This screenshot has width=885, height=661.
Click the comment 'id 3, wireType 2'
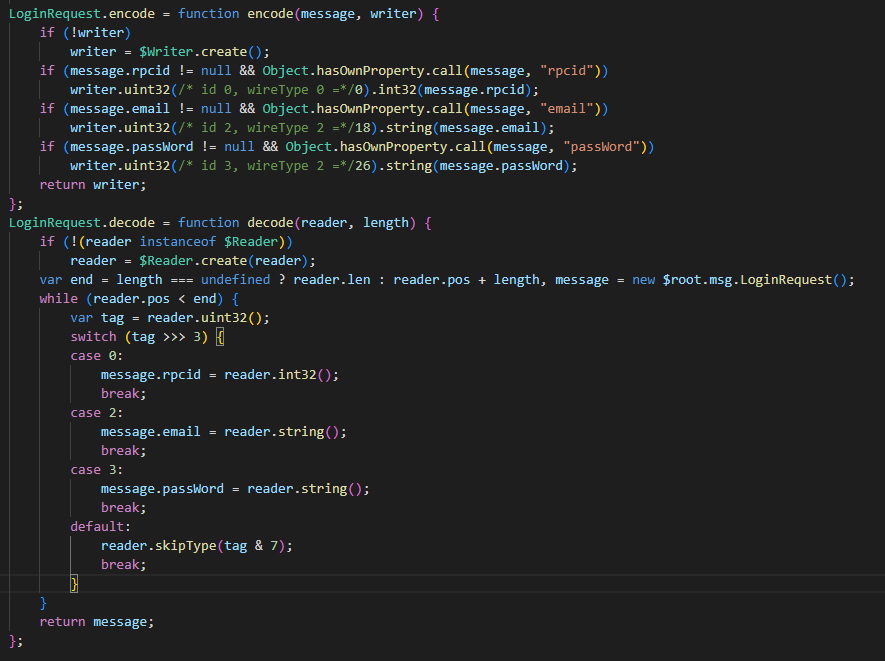click(262, 165)
